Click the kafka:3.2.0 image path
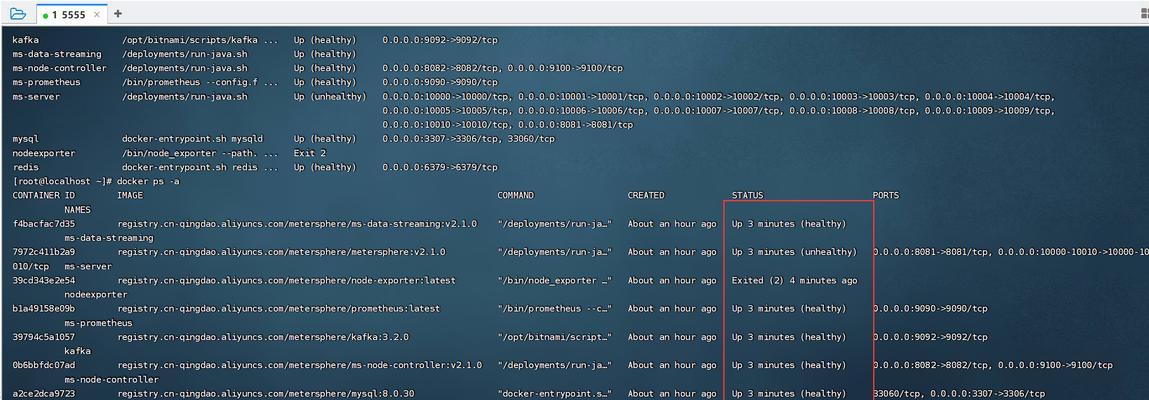This screenshot has width=1149, height=400. [x=263, y=337]
